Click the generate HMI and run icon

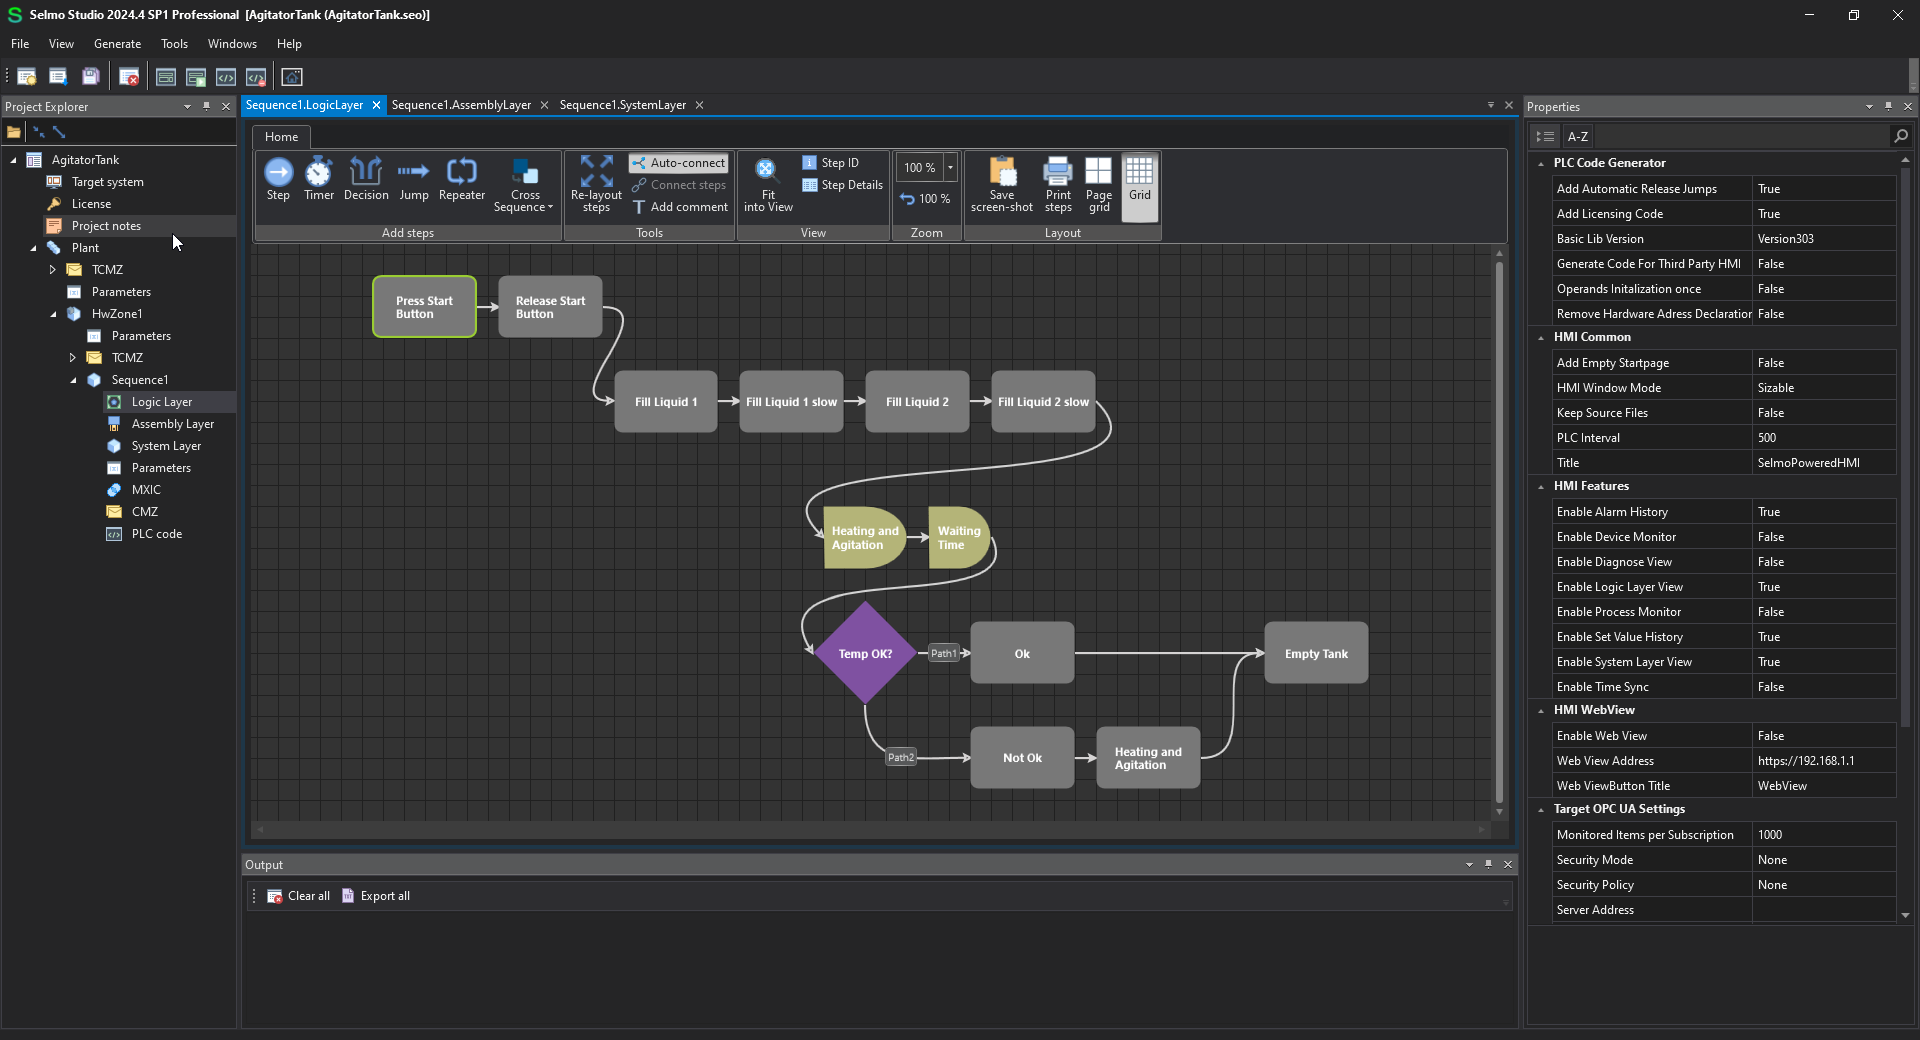coord(196,77)
